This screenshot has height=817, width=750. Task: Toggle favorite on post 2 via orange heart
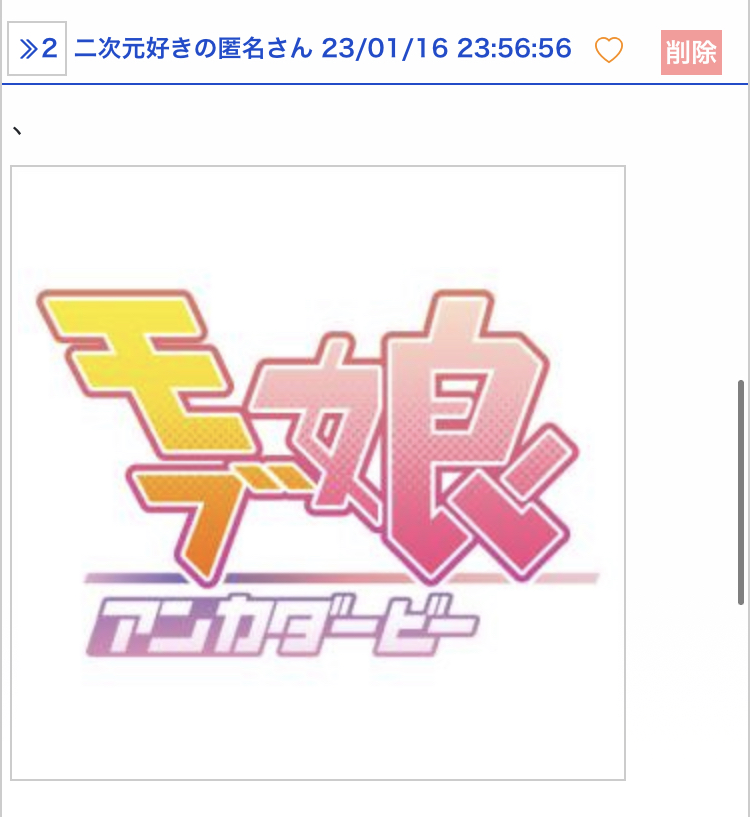[x=608, y=51]
